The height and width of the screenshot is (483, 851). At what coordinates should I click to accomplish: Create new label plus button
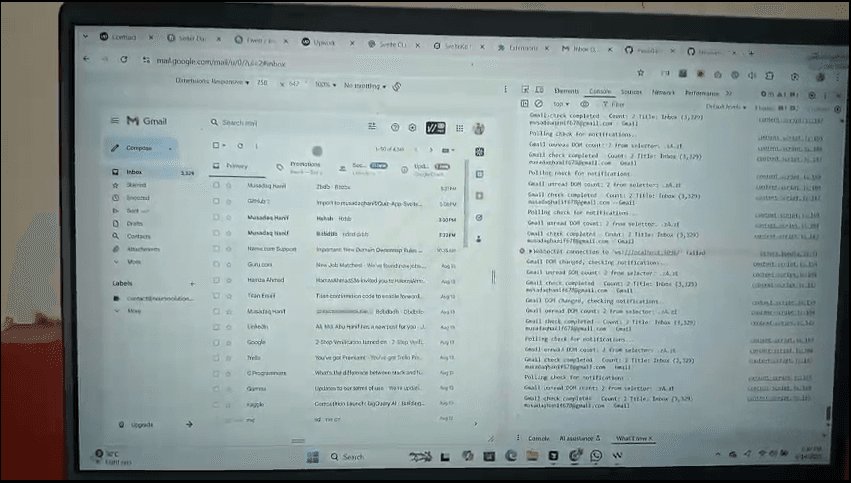tap(192, 283)
